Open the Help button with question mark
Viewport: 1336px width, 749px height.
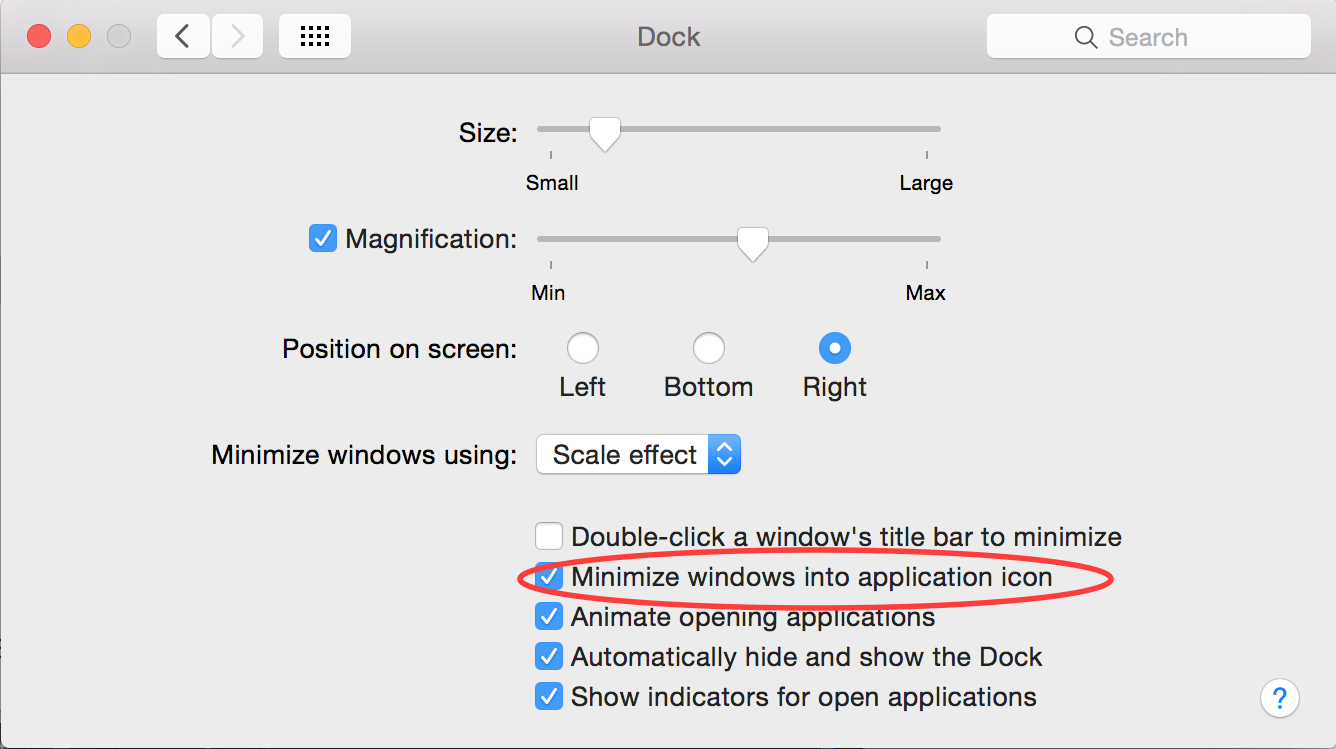[x=1280, y=698]
